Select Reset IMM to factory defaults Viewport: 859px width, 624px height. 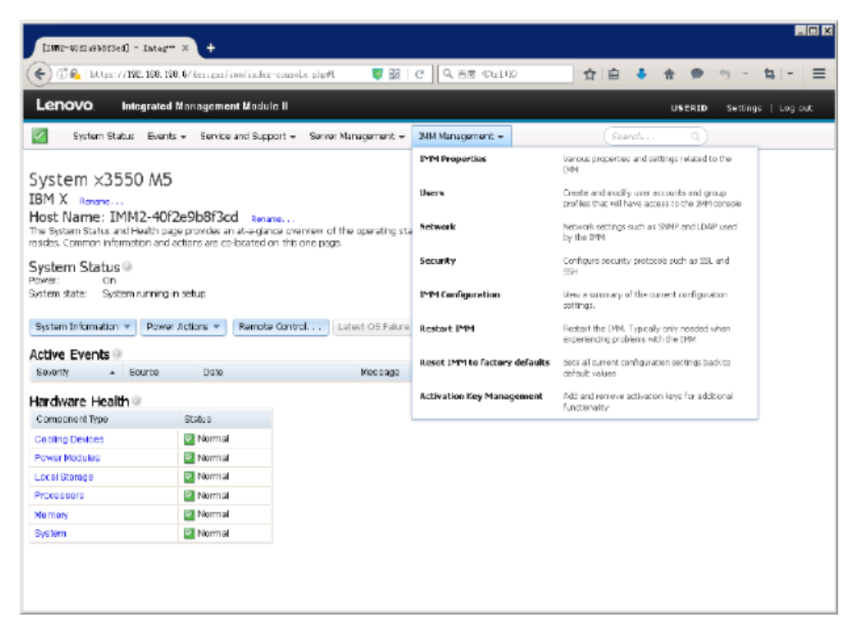coord(484,363)
